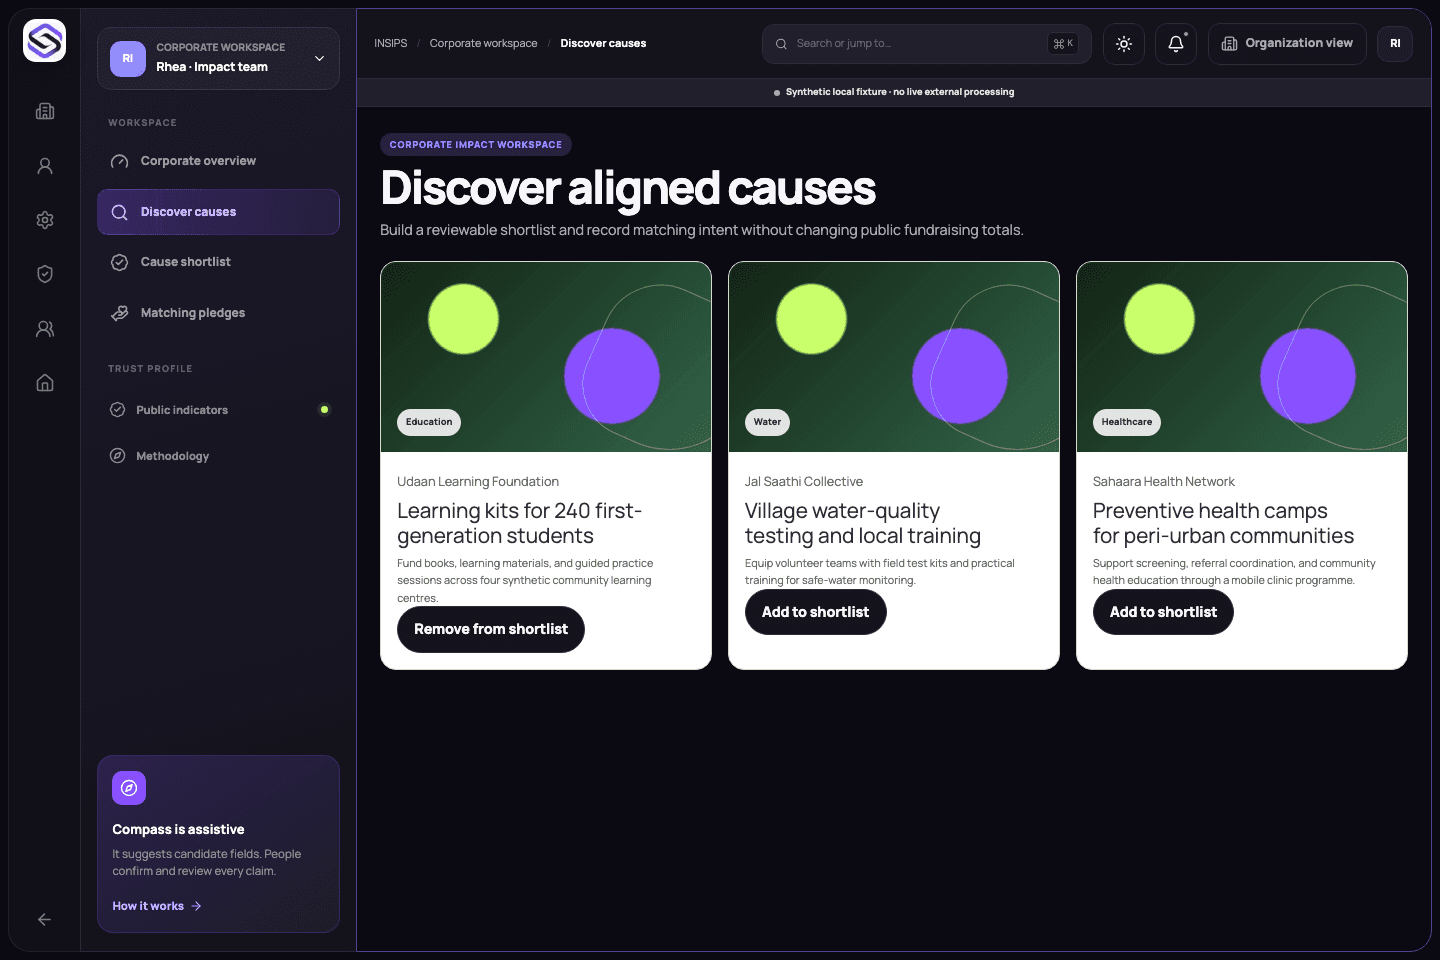The width and height of the screenshot is (1440, 960).
Task: Collapse sidebar with the back arrow
Action: point(44,919)
